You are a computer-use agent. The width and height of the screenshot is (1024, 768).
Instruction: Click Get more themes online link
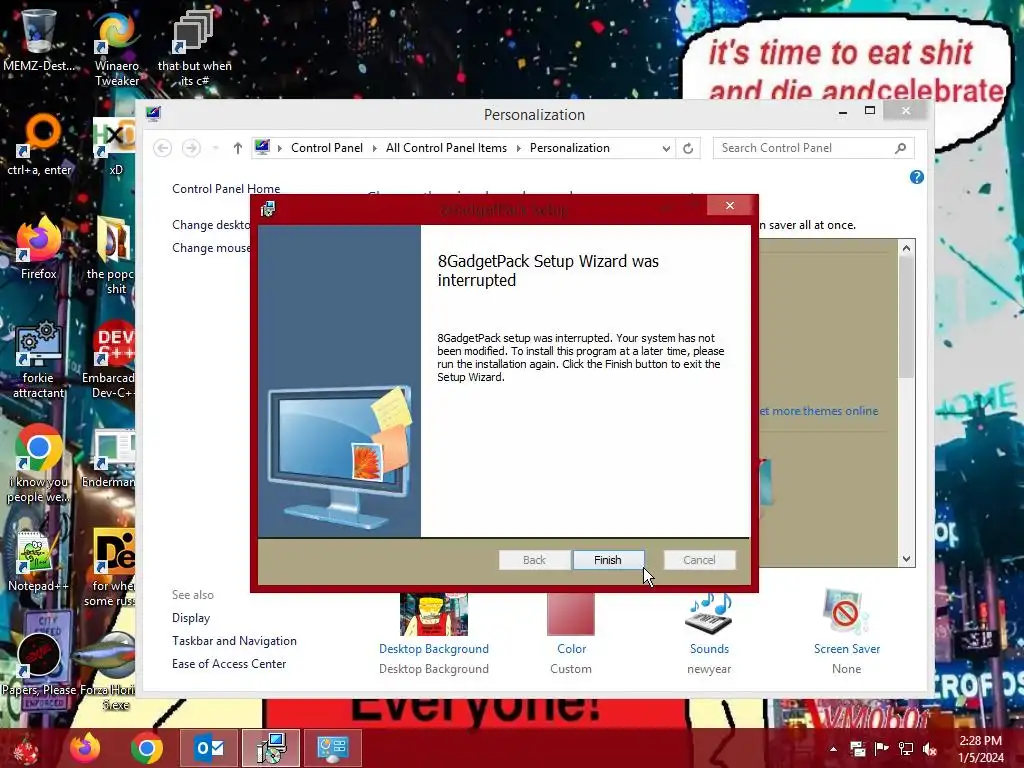(x=818, y=411)
